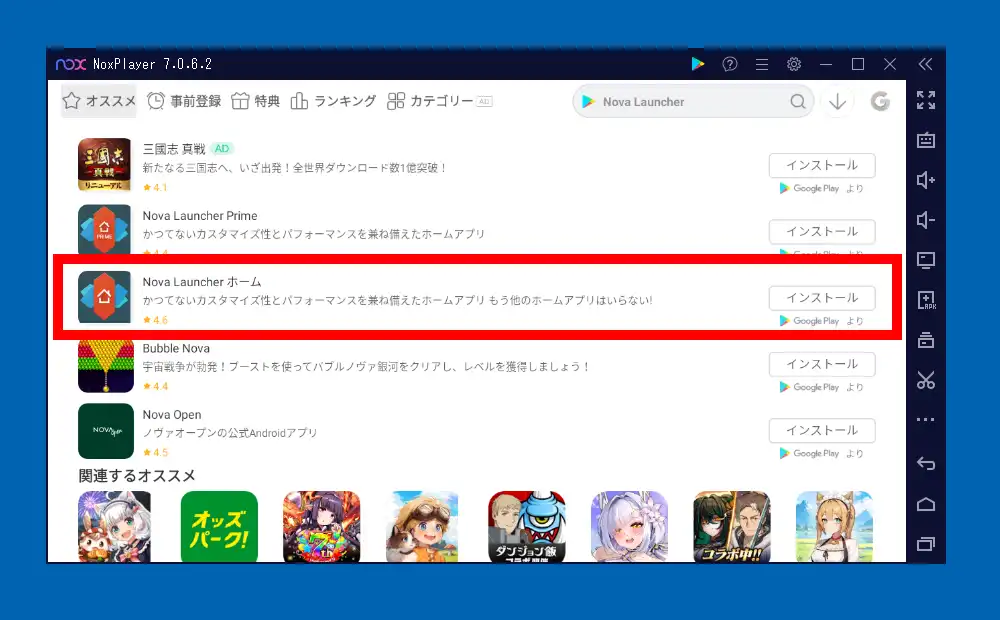This screenshot has height=620, width=1000.
Task: Open the Nova Open title
Action: click(x=172, y=415)
